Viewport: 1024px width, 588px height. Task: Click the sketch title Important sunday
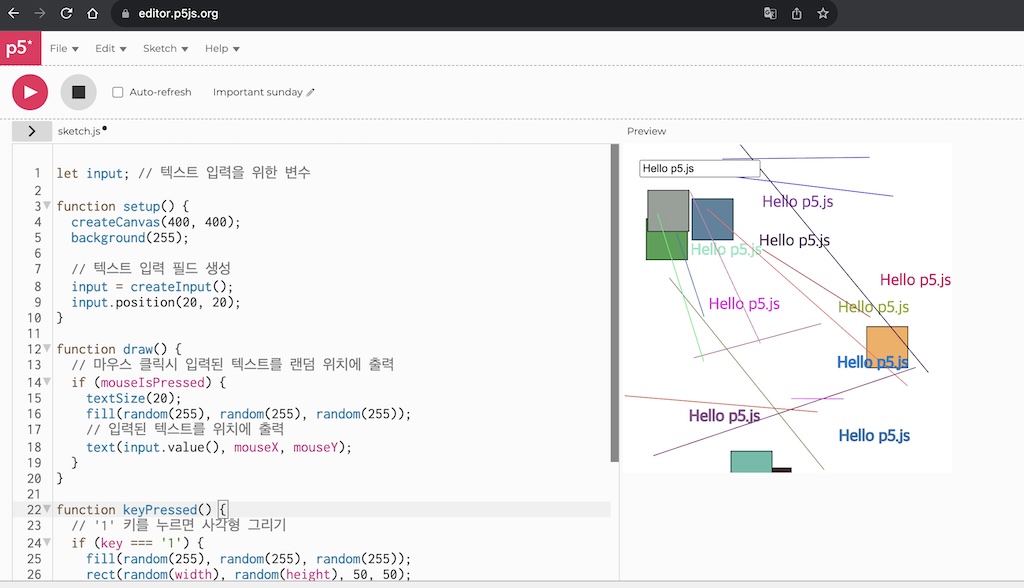pos(255,91)
